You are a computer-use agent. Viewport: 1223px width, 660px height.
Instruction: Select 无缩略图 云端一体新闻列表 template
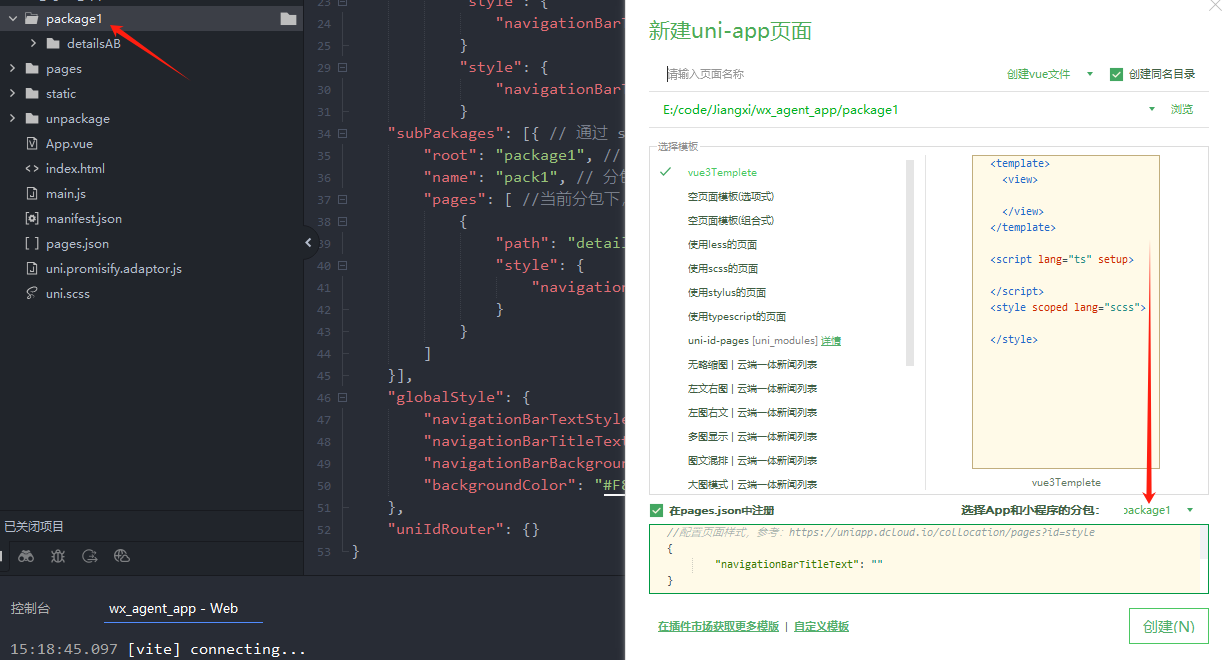point(752,365)
